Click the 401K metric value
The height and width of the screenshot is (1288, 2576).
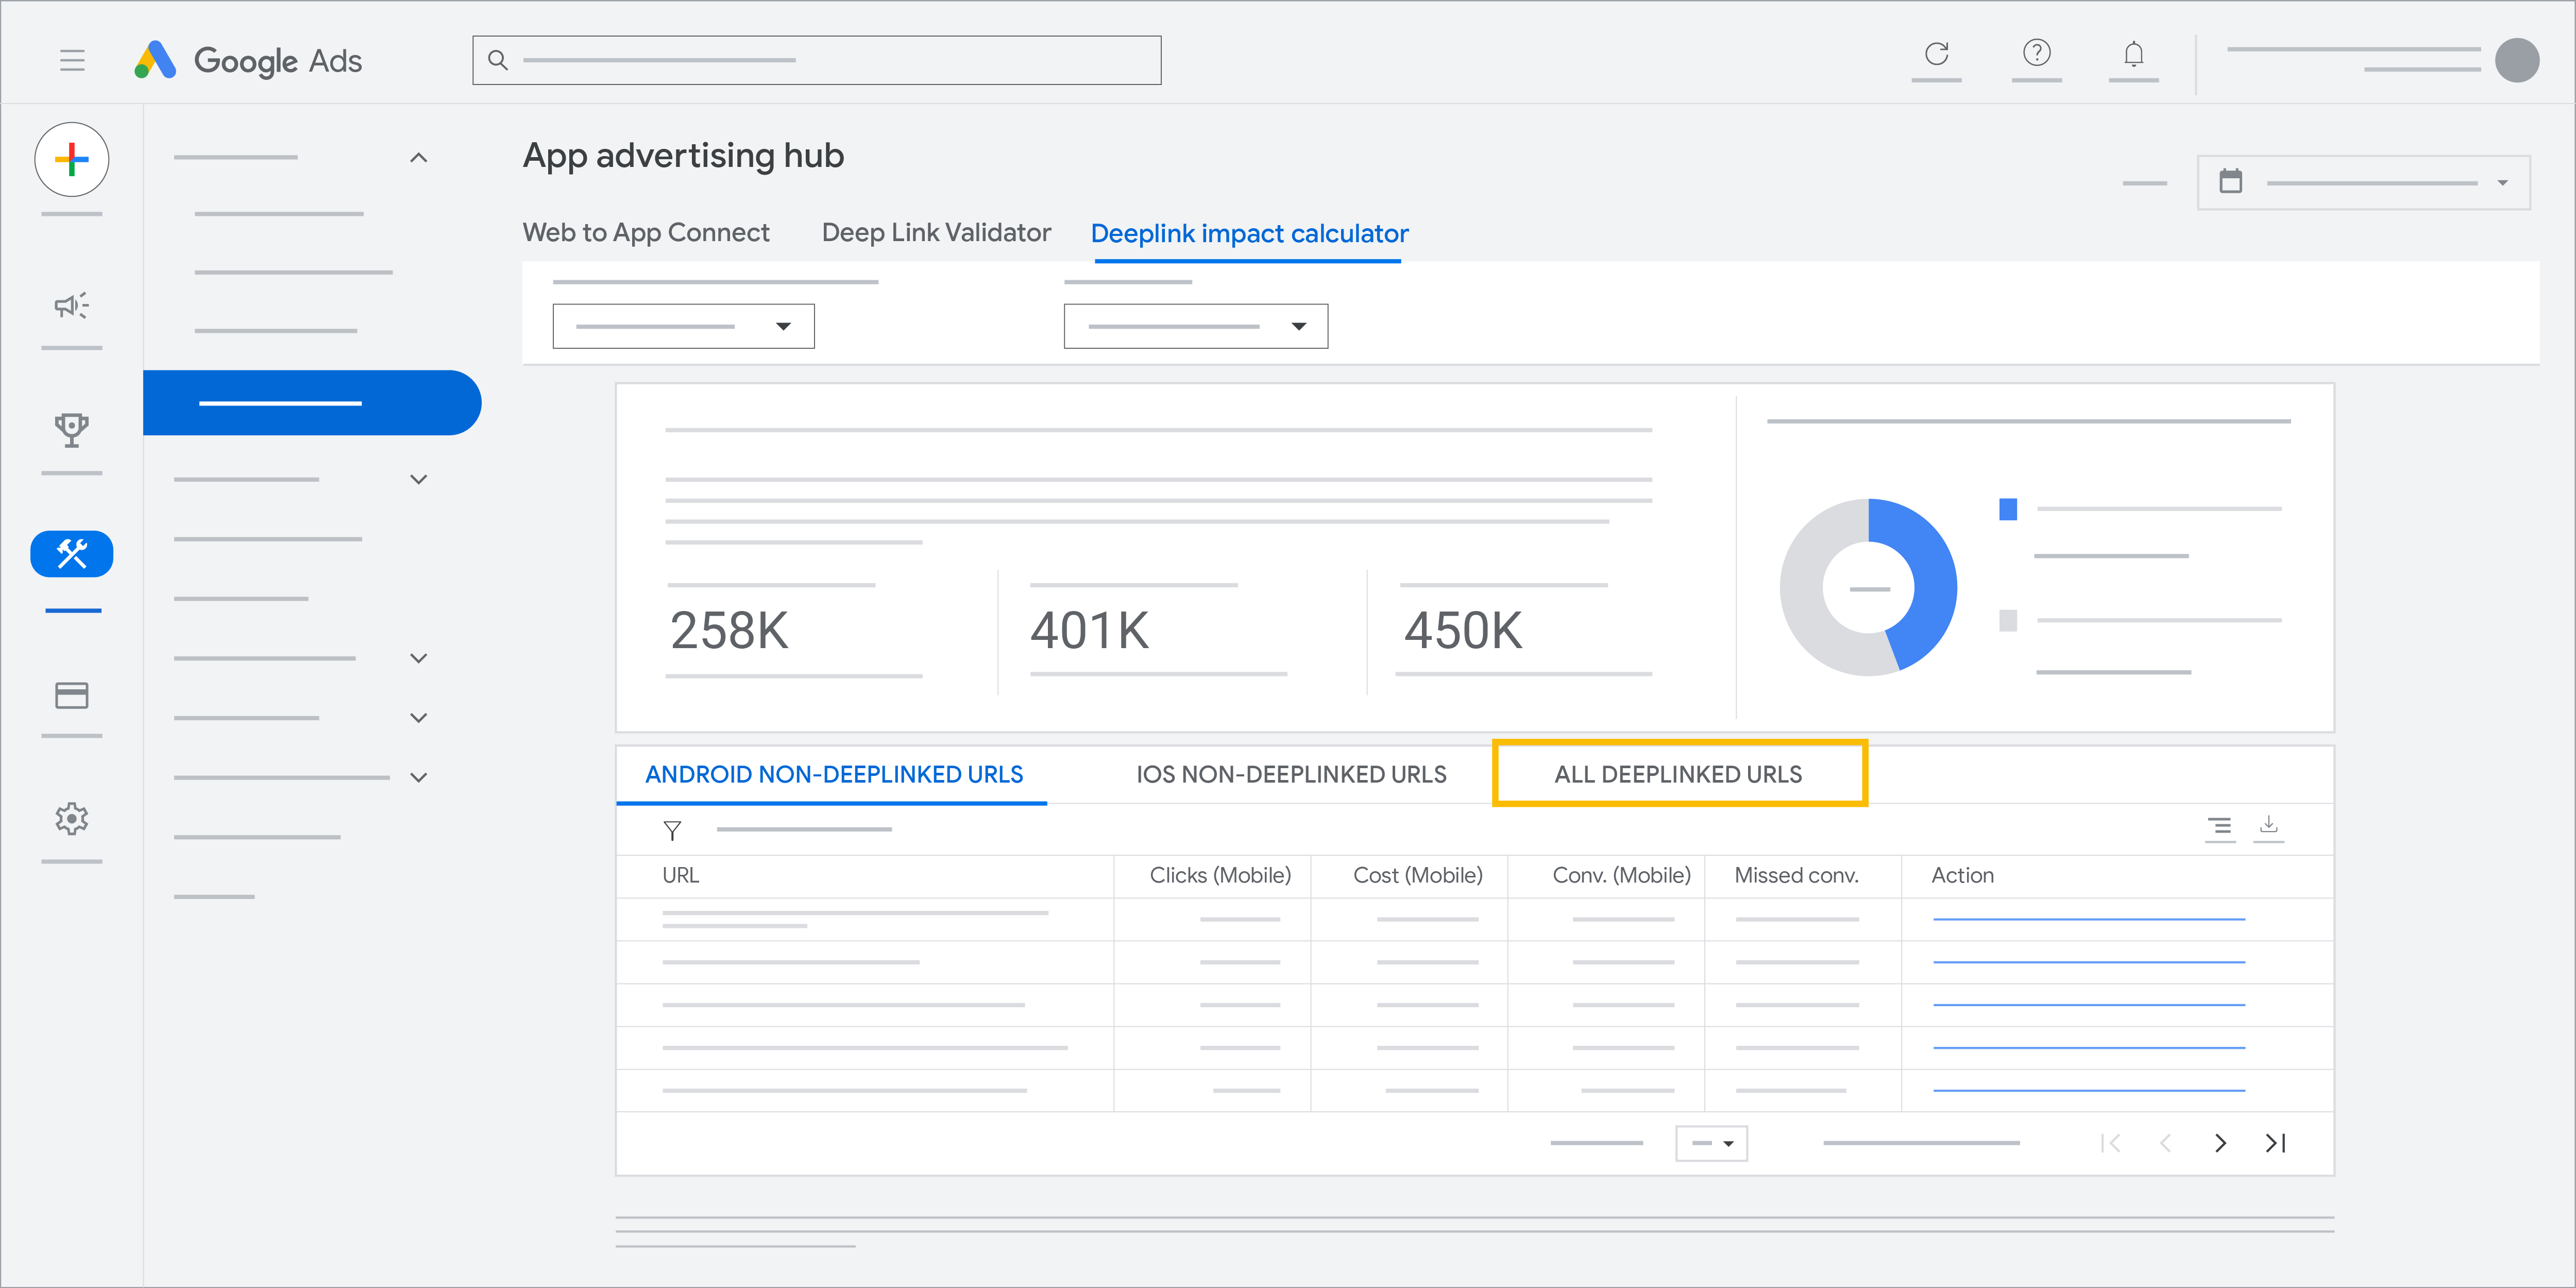click(1089, 631)
